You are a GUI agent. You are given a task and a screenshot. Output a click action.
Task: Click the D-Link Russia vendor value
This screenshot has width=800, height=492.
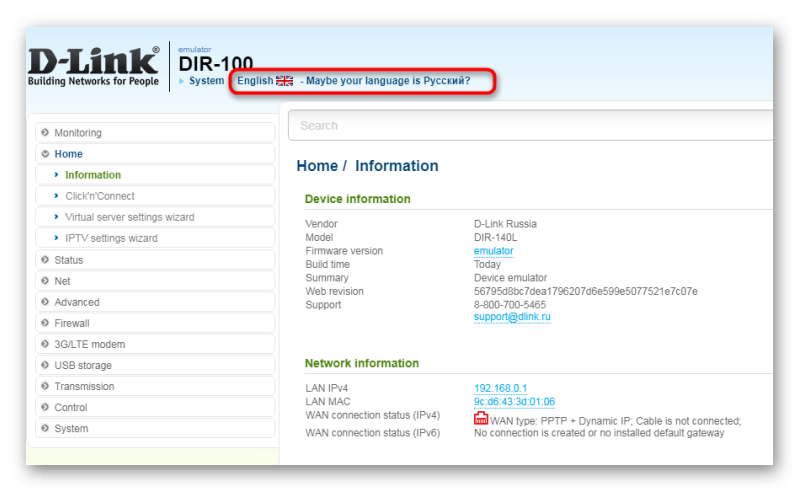(x=505, y=224)
